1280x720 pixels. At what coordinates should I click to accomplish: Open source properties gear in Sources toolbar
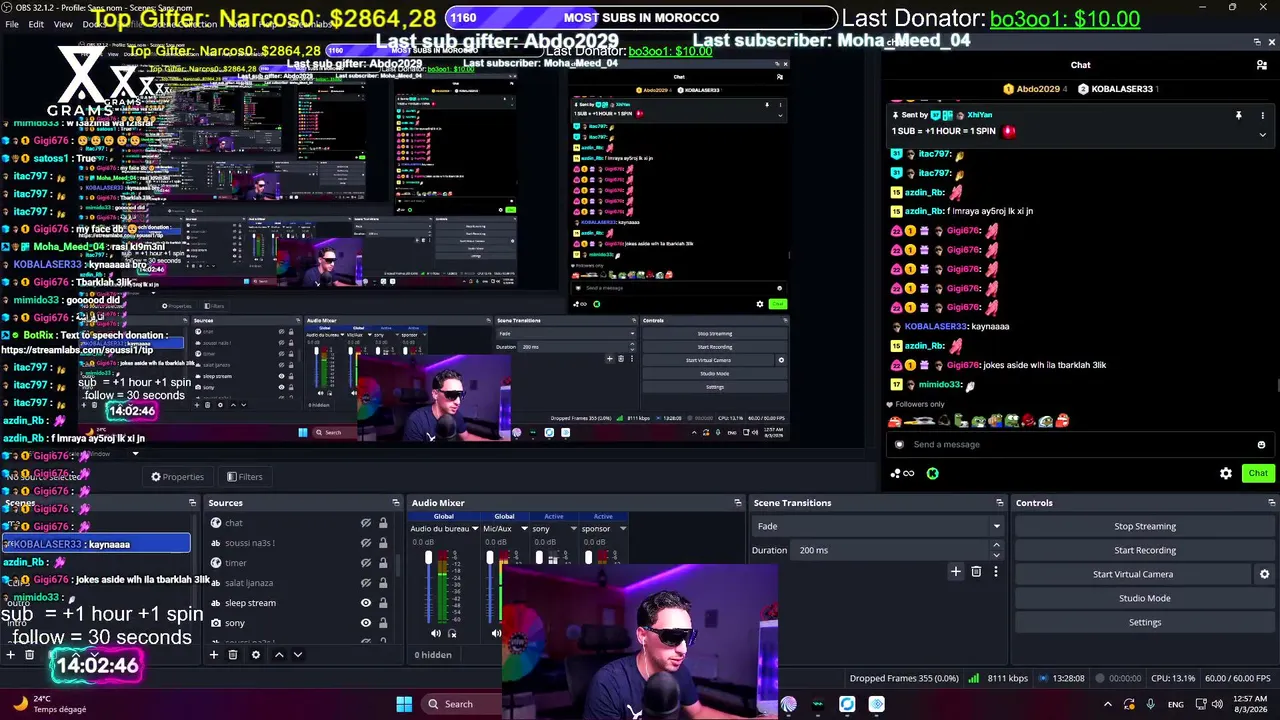(x=256, y=655)
